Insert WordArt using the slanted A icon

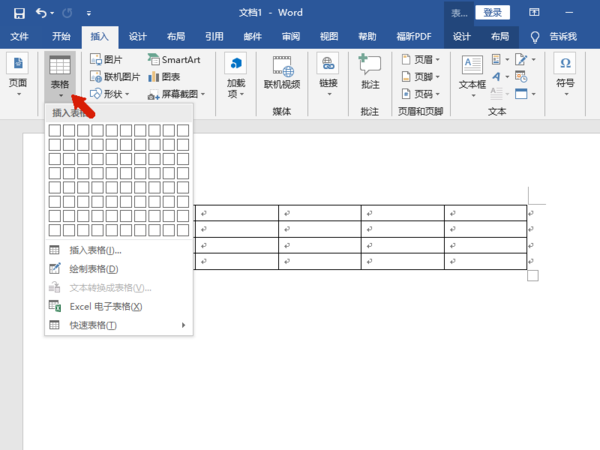pyautogui.click(x=500, y=77)
